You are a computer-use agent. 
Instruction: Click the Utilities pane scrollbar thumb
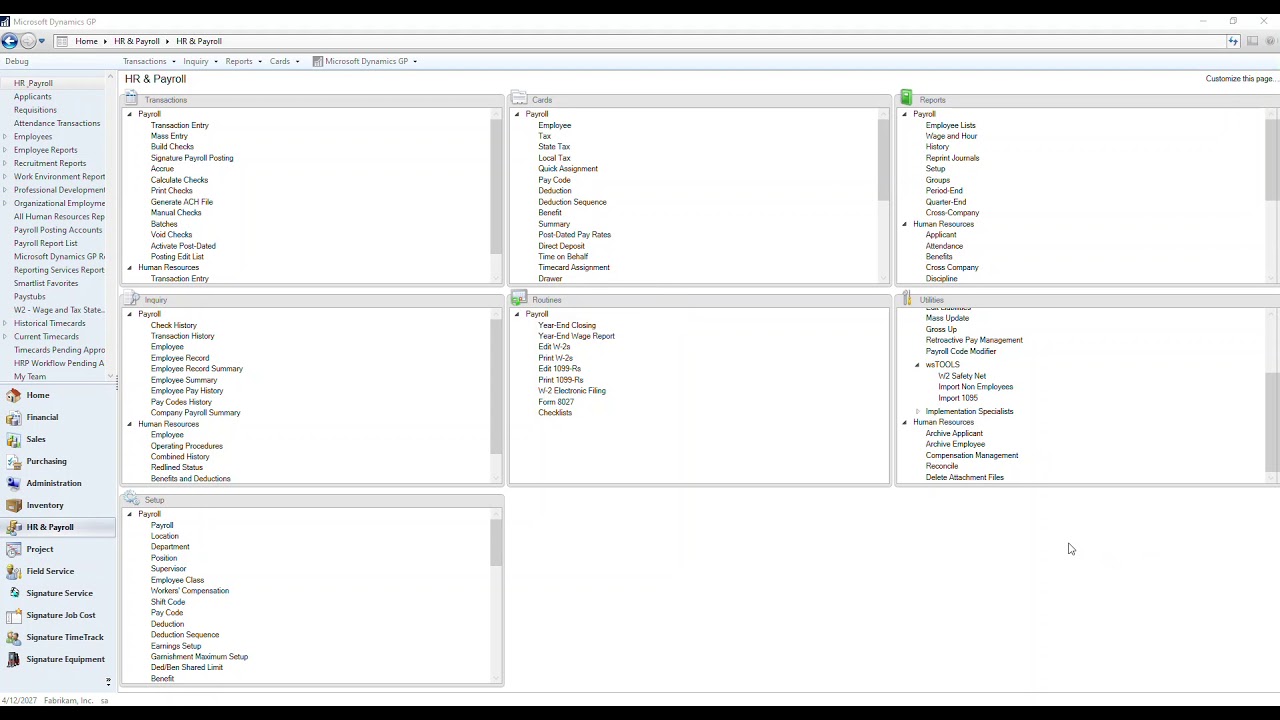tap(1272, 420)
